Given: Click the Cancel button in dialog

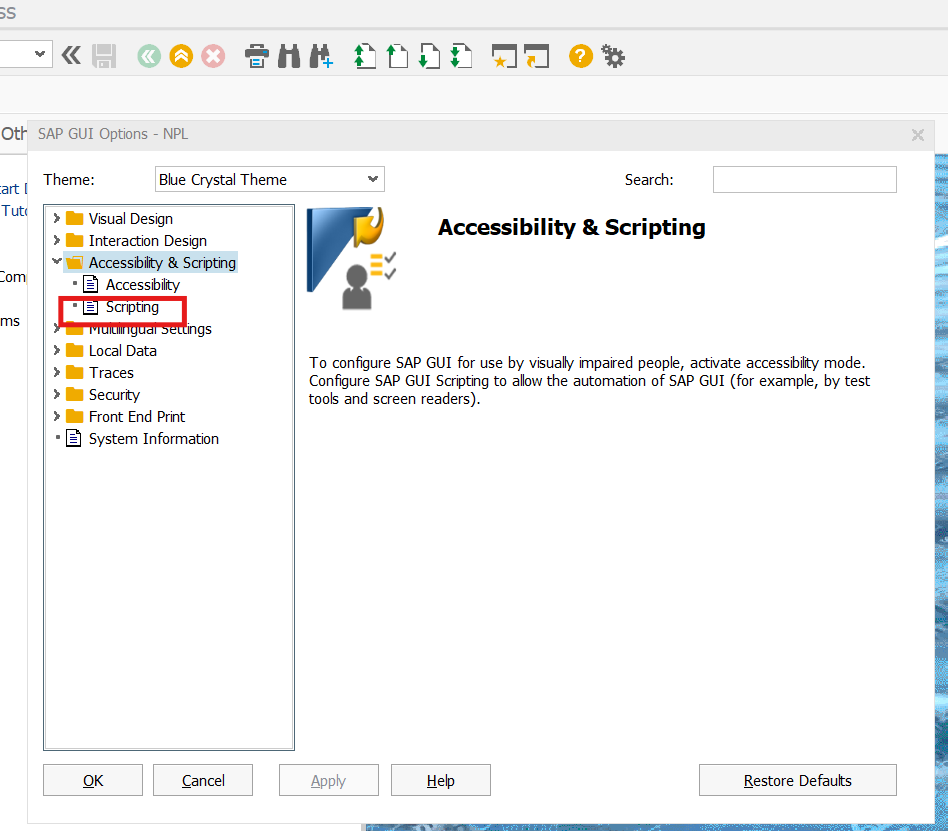Looking at the screenshot, I should click(203, 780).
